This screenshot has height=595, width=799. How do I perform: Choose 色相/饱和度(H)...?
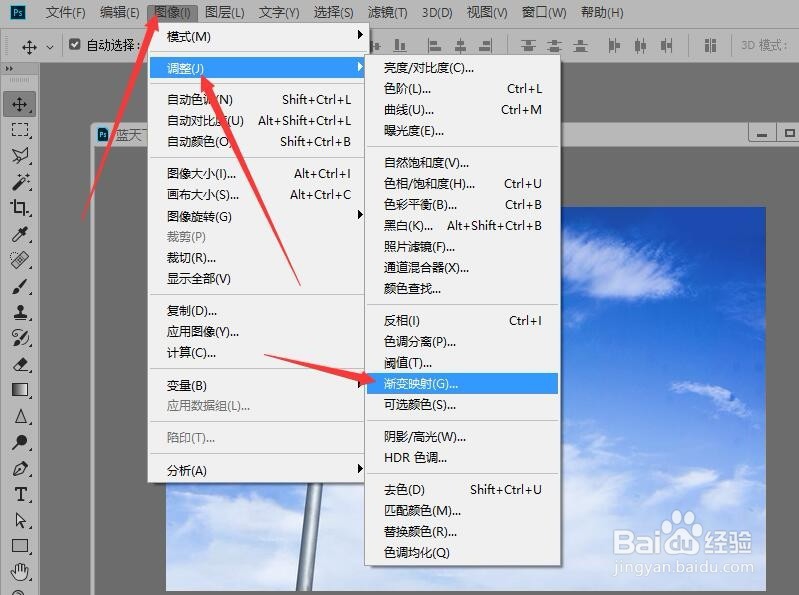462,183
